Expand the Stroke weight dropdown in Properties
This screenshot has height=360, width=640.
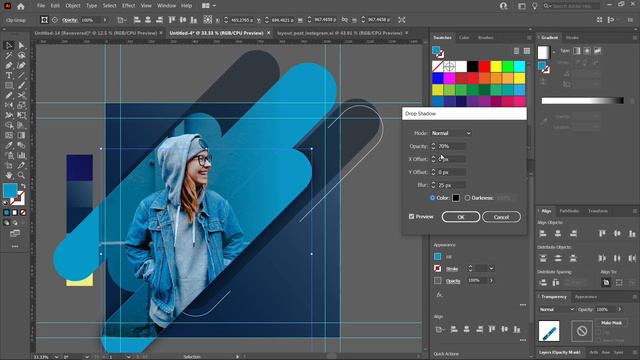pos(491,269)
